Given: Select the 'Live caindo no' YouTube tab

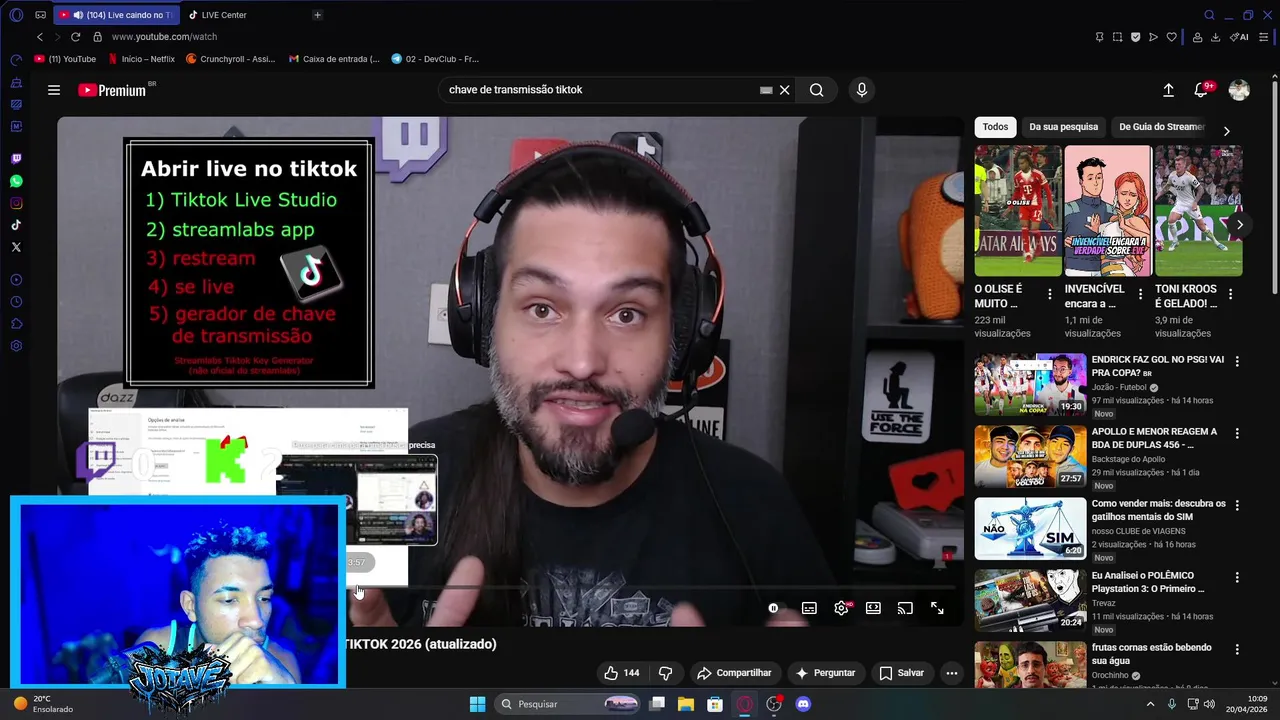Looking at the screenshot, I should [115, 15].
